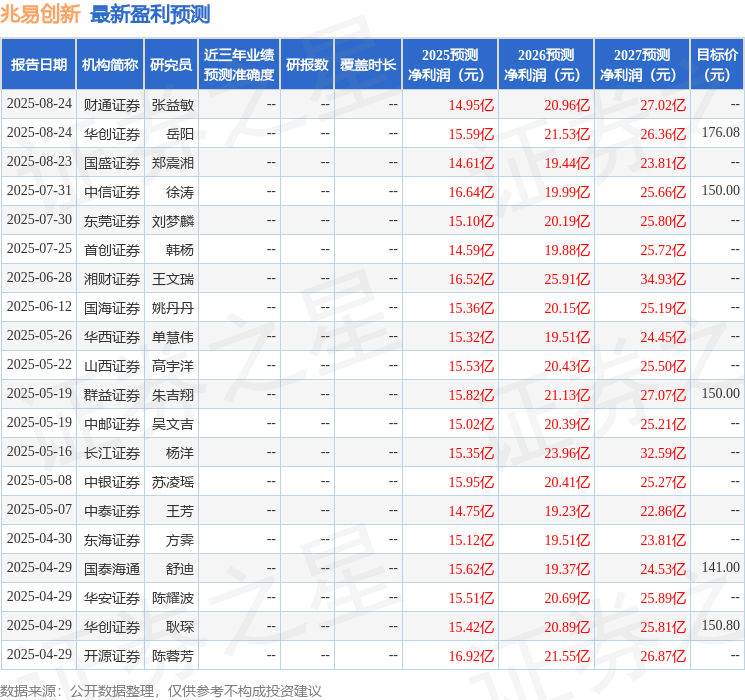
Task: Click the 近三年业绩预测准确度 header
Action: [239, 65]
